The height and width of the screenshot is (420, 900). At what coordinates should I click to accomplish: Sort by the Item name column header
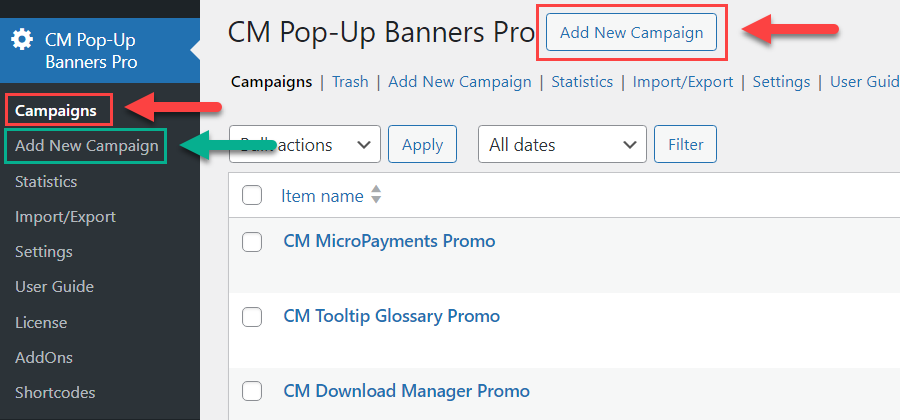pyautogui.click(x=322, y=196)
